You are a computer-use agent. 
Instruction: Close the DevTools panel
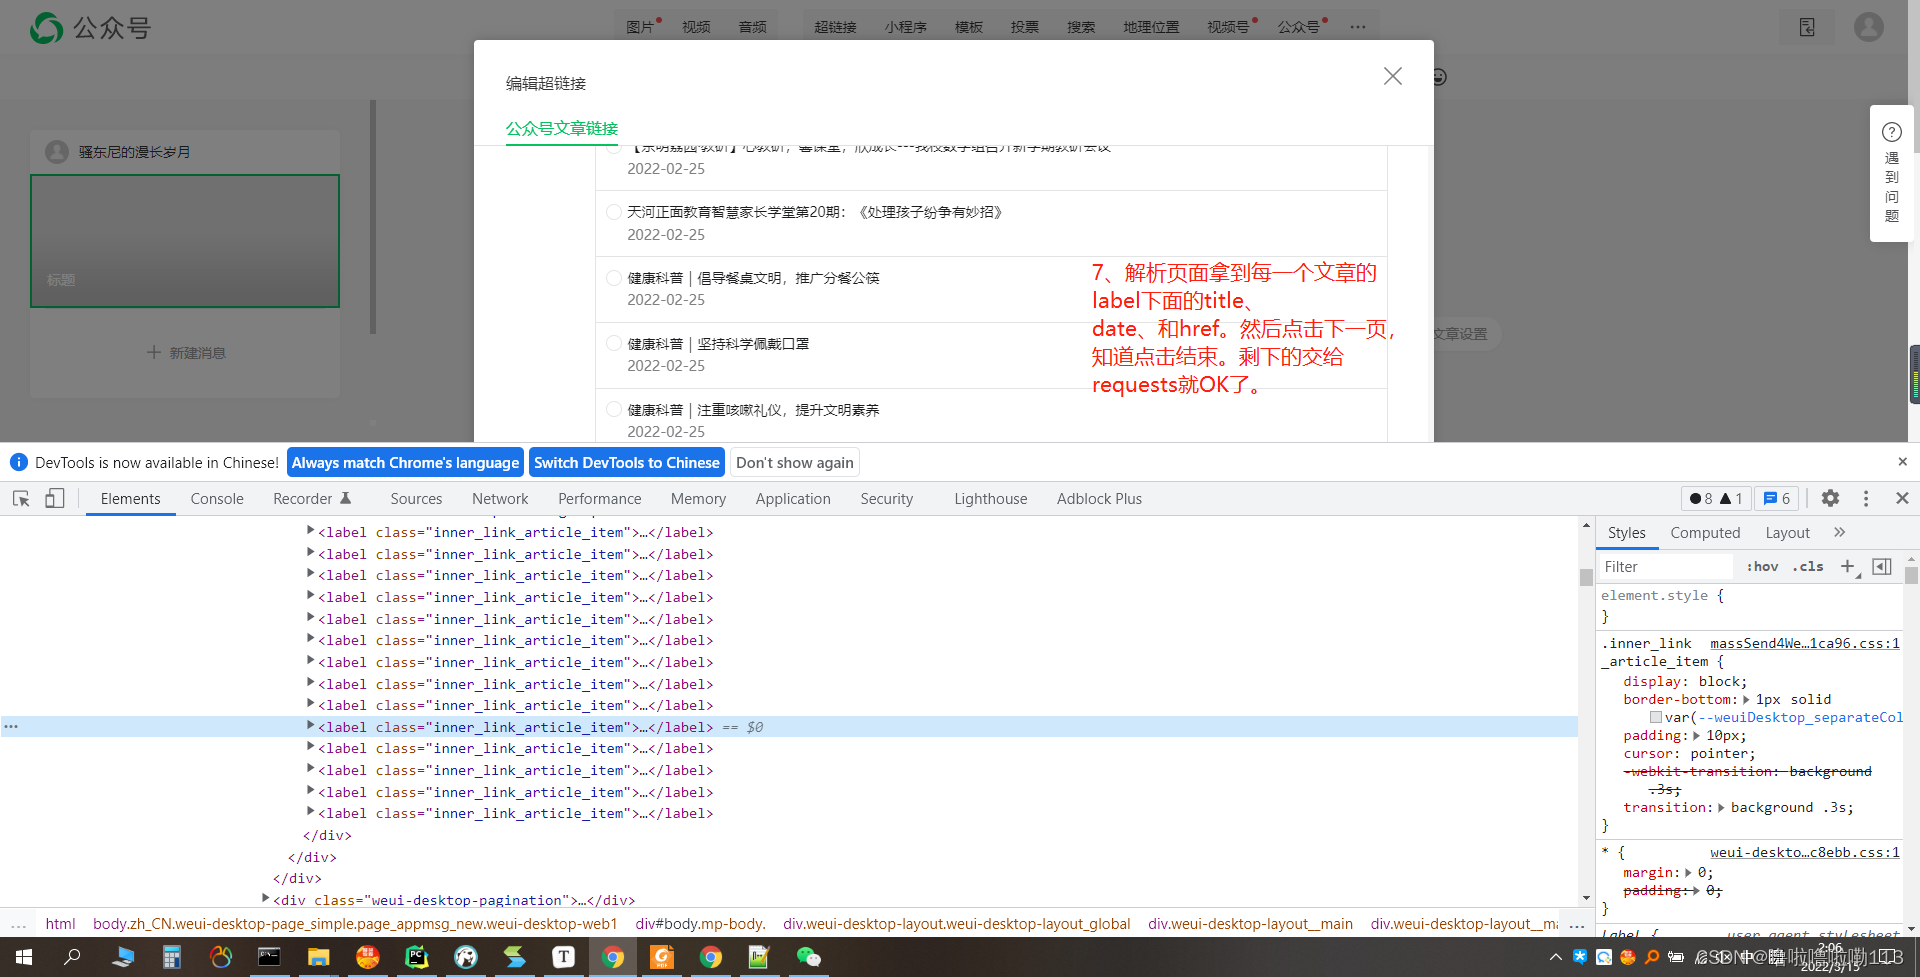click(1902, 498)
